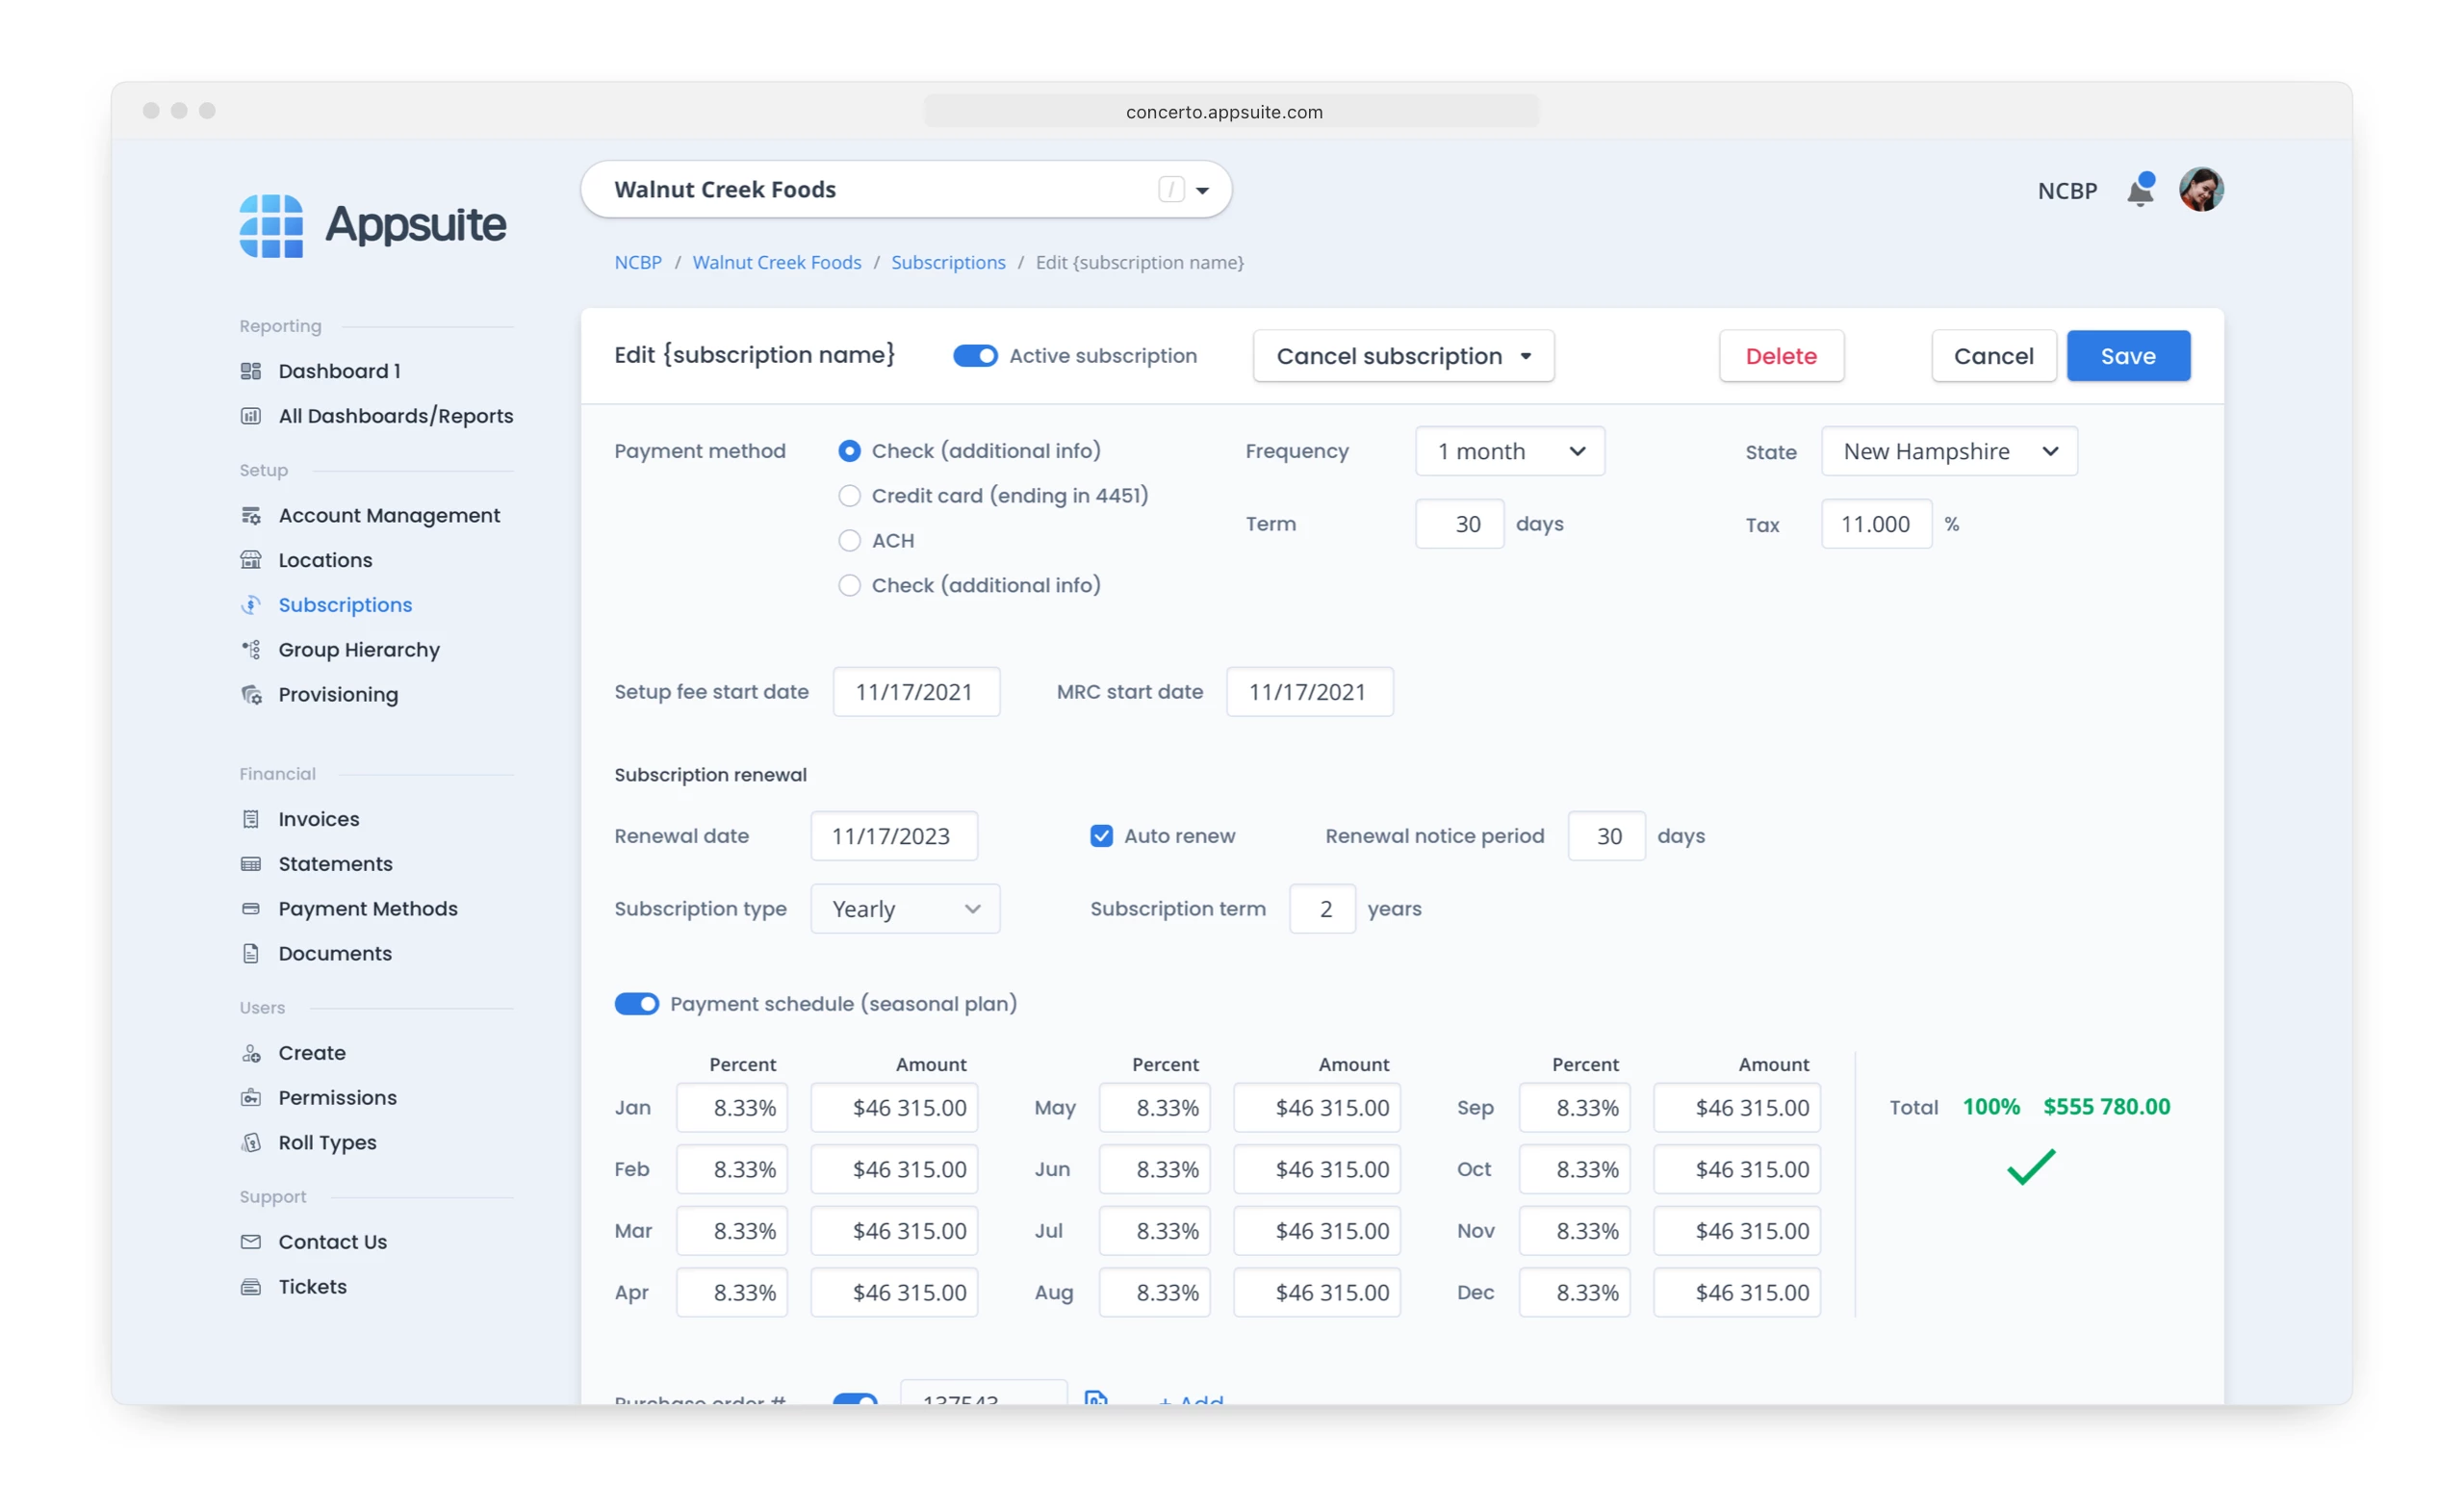Screen dimensions: 2464x1512
Task: Toggle the Active subscription switch
Action: coord(974,356)
